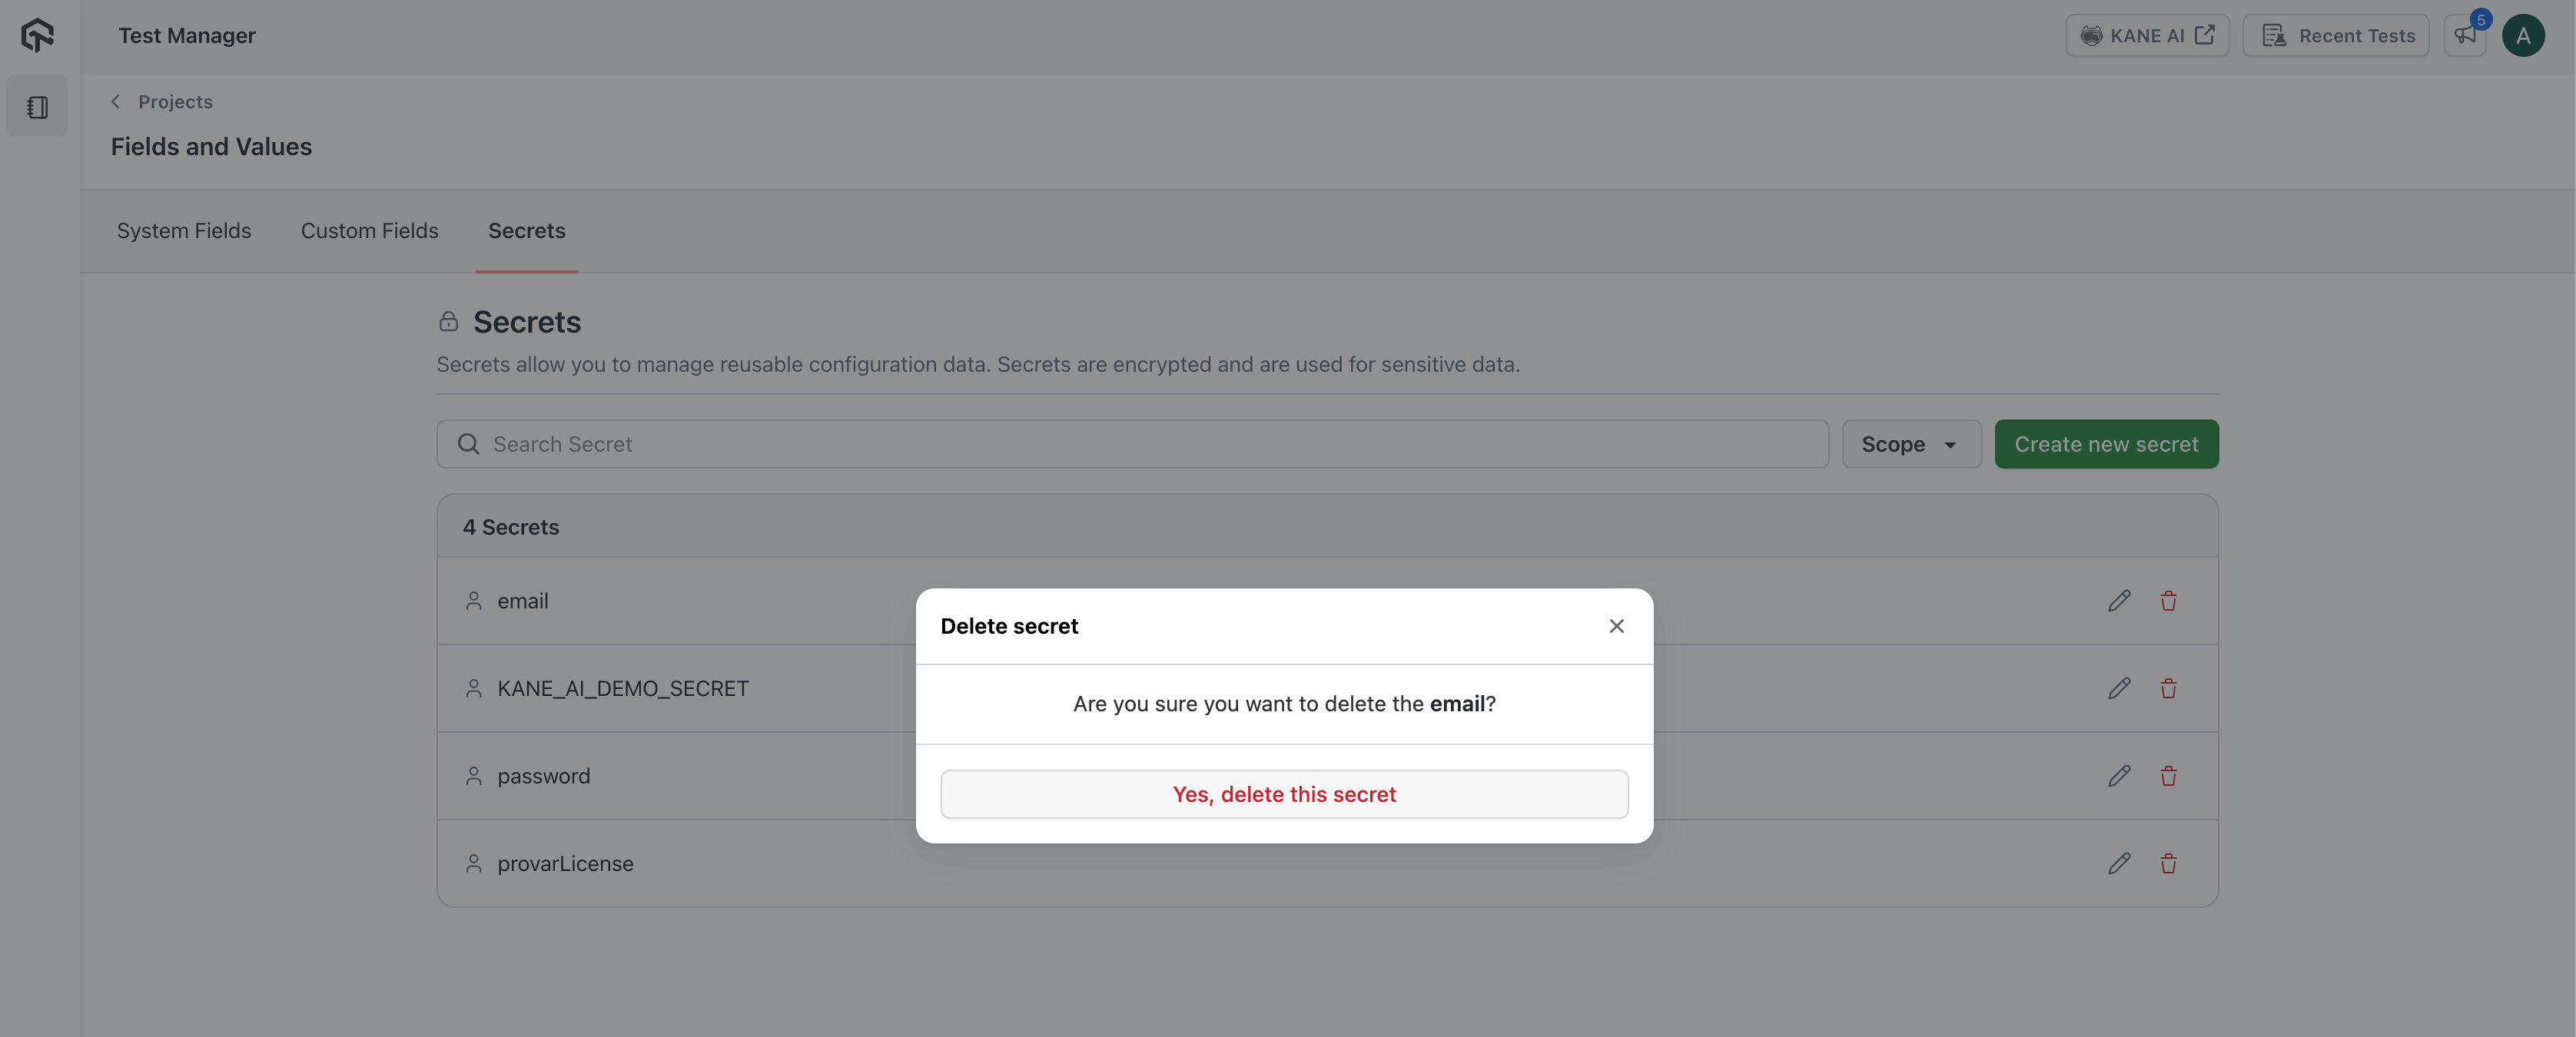
Task: Edit the email secret pencil icon
Action: 2119,601
